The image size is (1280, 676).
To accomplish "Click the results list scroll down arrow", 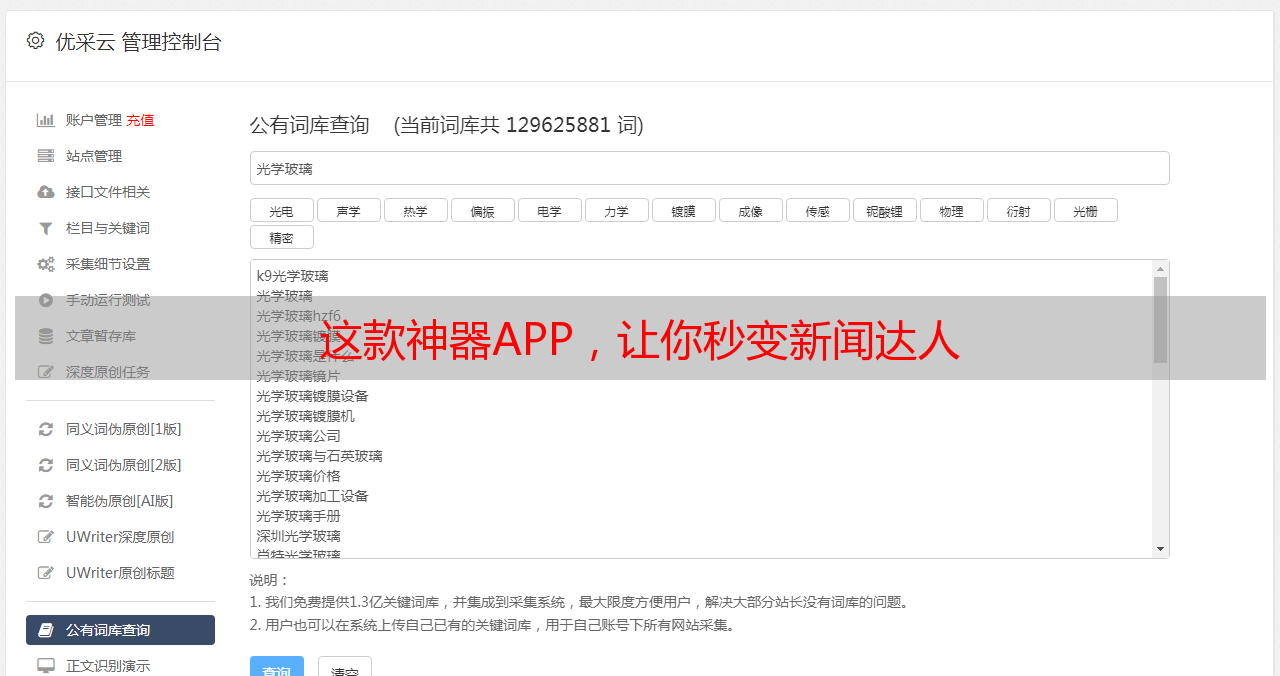I will (x=1160, y=549).
